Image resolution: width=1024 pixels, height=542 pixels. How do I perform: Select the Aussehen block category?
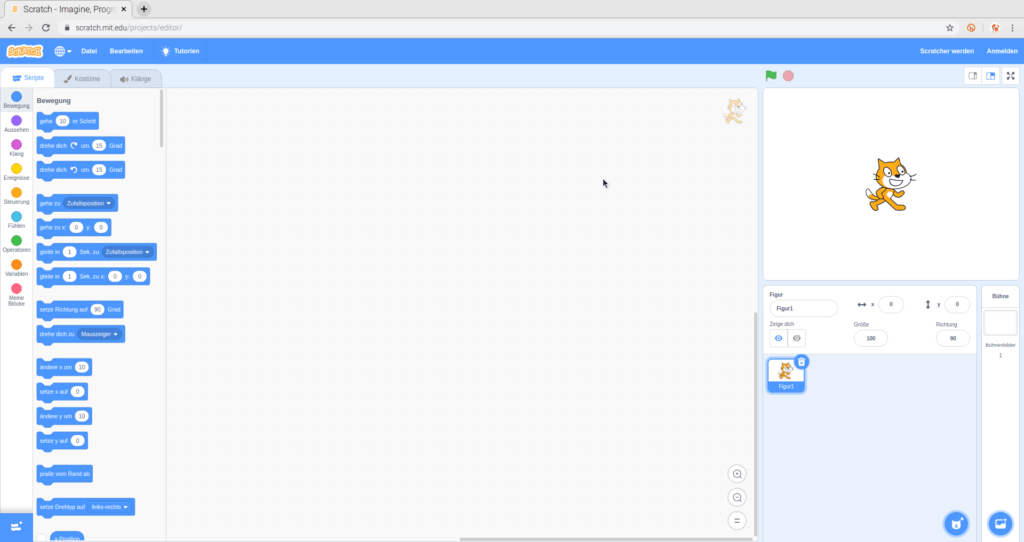click(16, 124)
